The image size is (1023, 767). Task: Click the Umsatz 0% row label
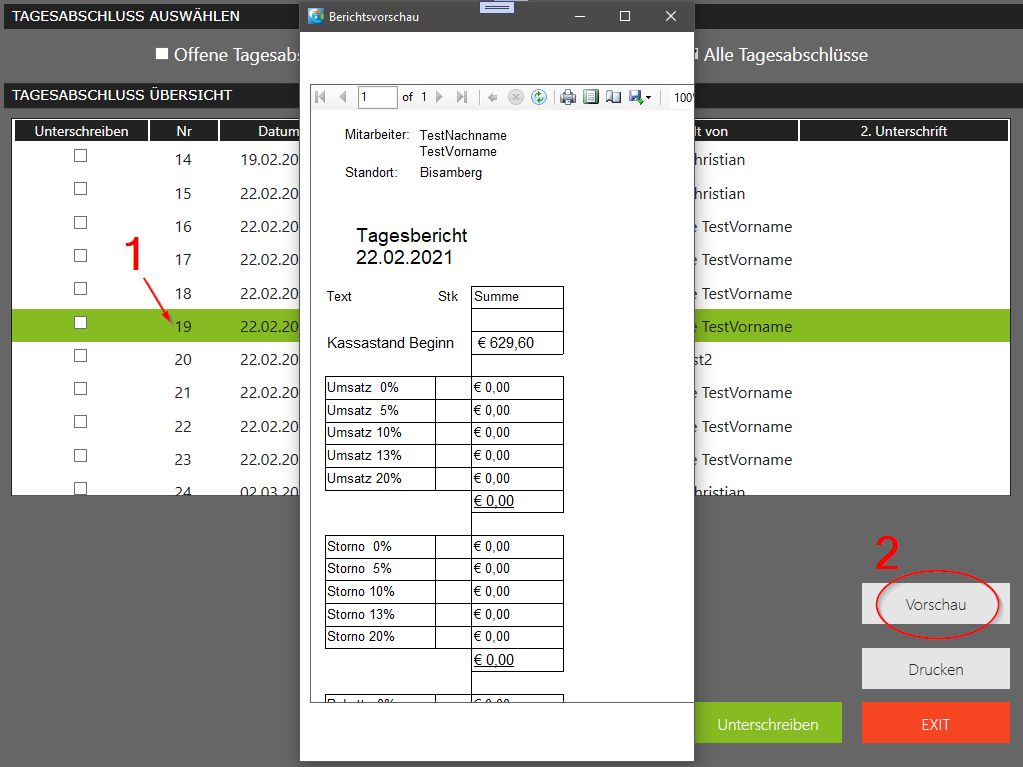click(363, 387)
